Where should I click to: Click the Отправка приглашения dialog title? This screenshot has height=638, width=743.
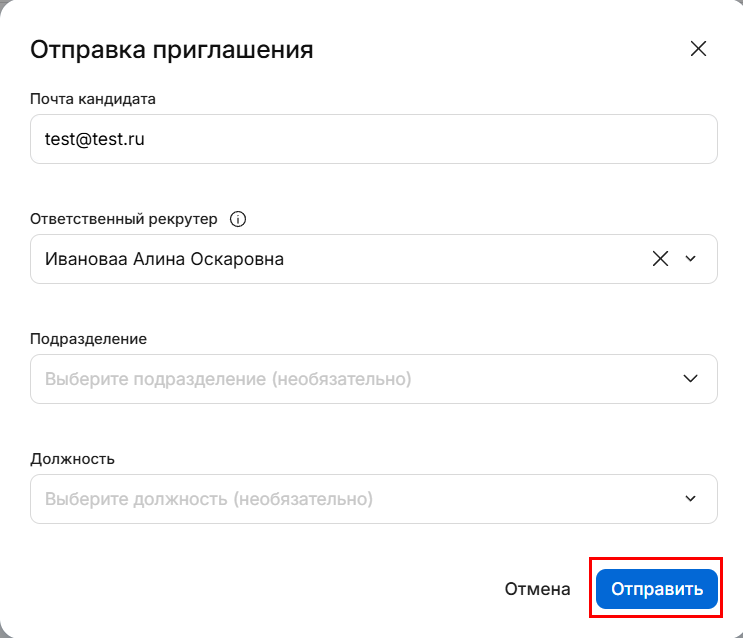172,49
